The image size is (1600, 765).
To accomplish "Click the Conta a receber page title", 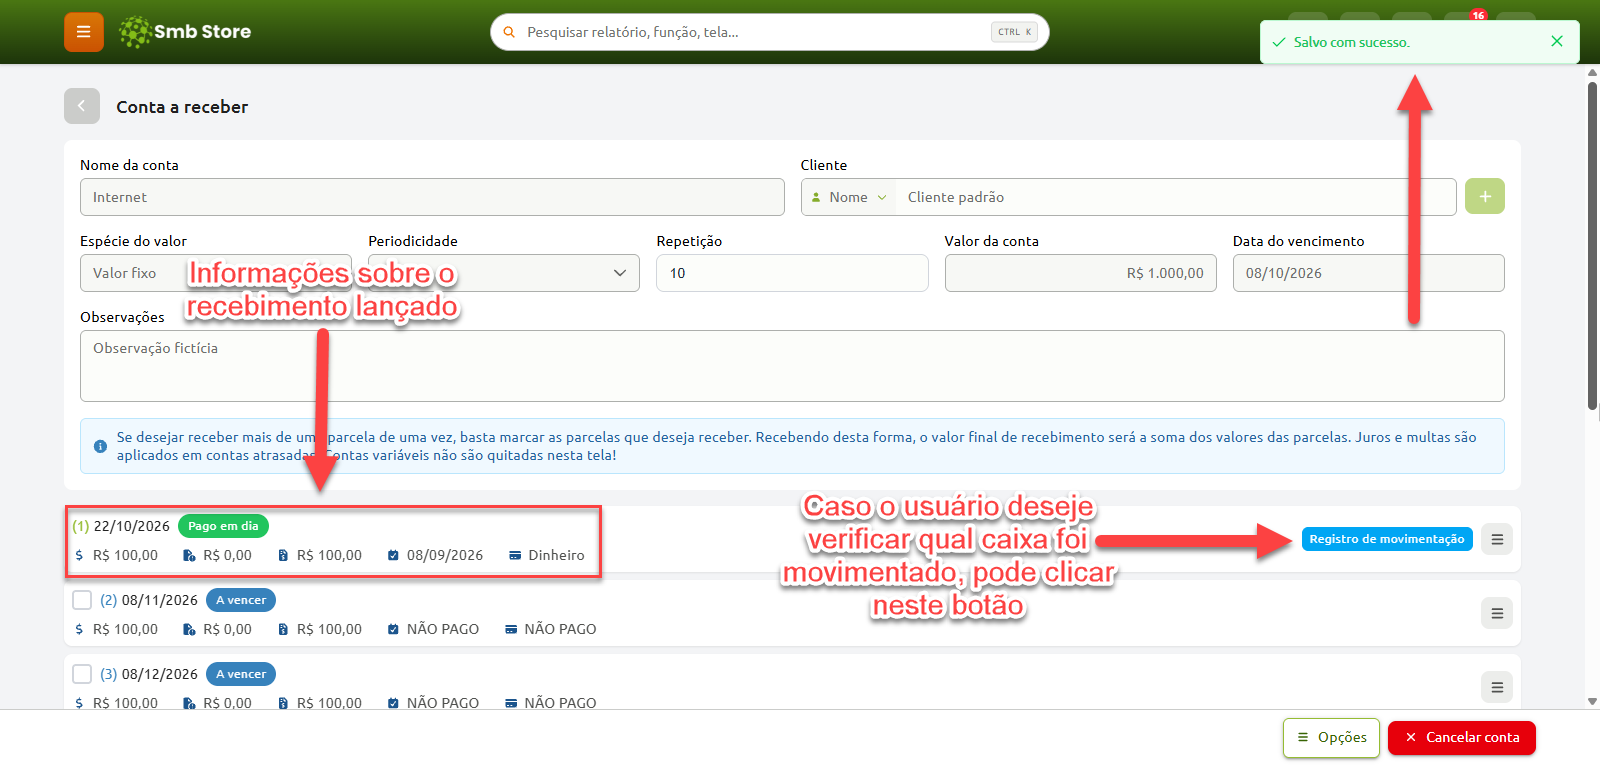I will click(182, 107).
